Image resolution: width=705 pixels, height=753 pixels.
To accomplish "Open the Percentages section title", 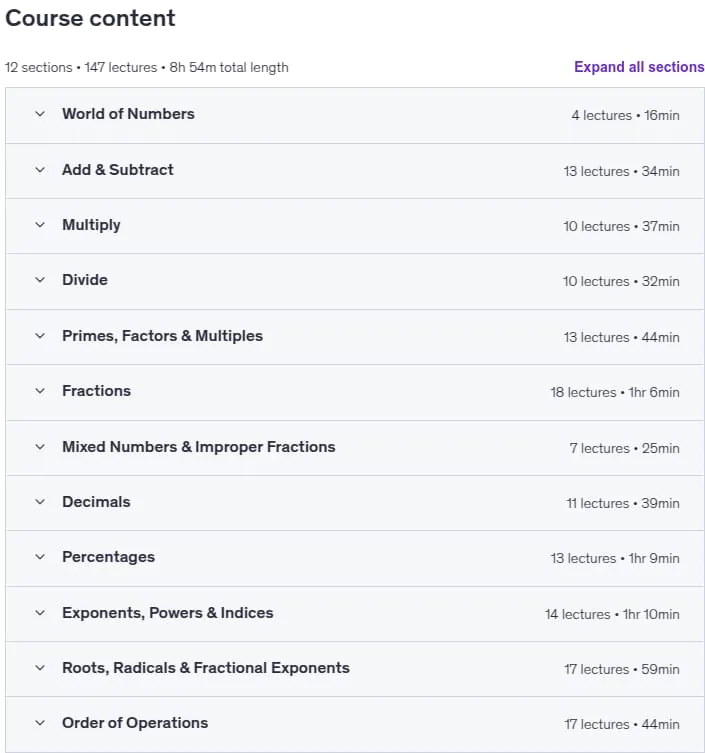I will coord(109,557).
